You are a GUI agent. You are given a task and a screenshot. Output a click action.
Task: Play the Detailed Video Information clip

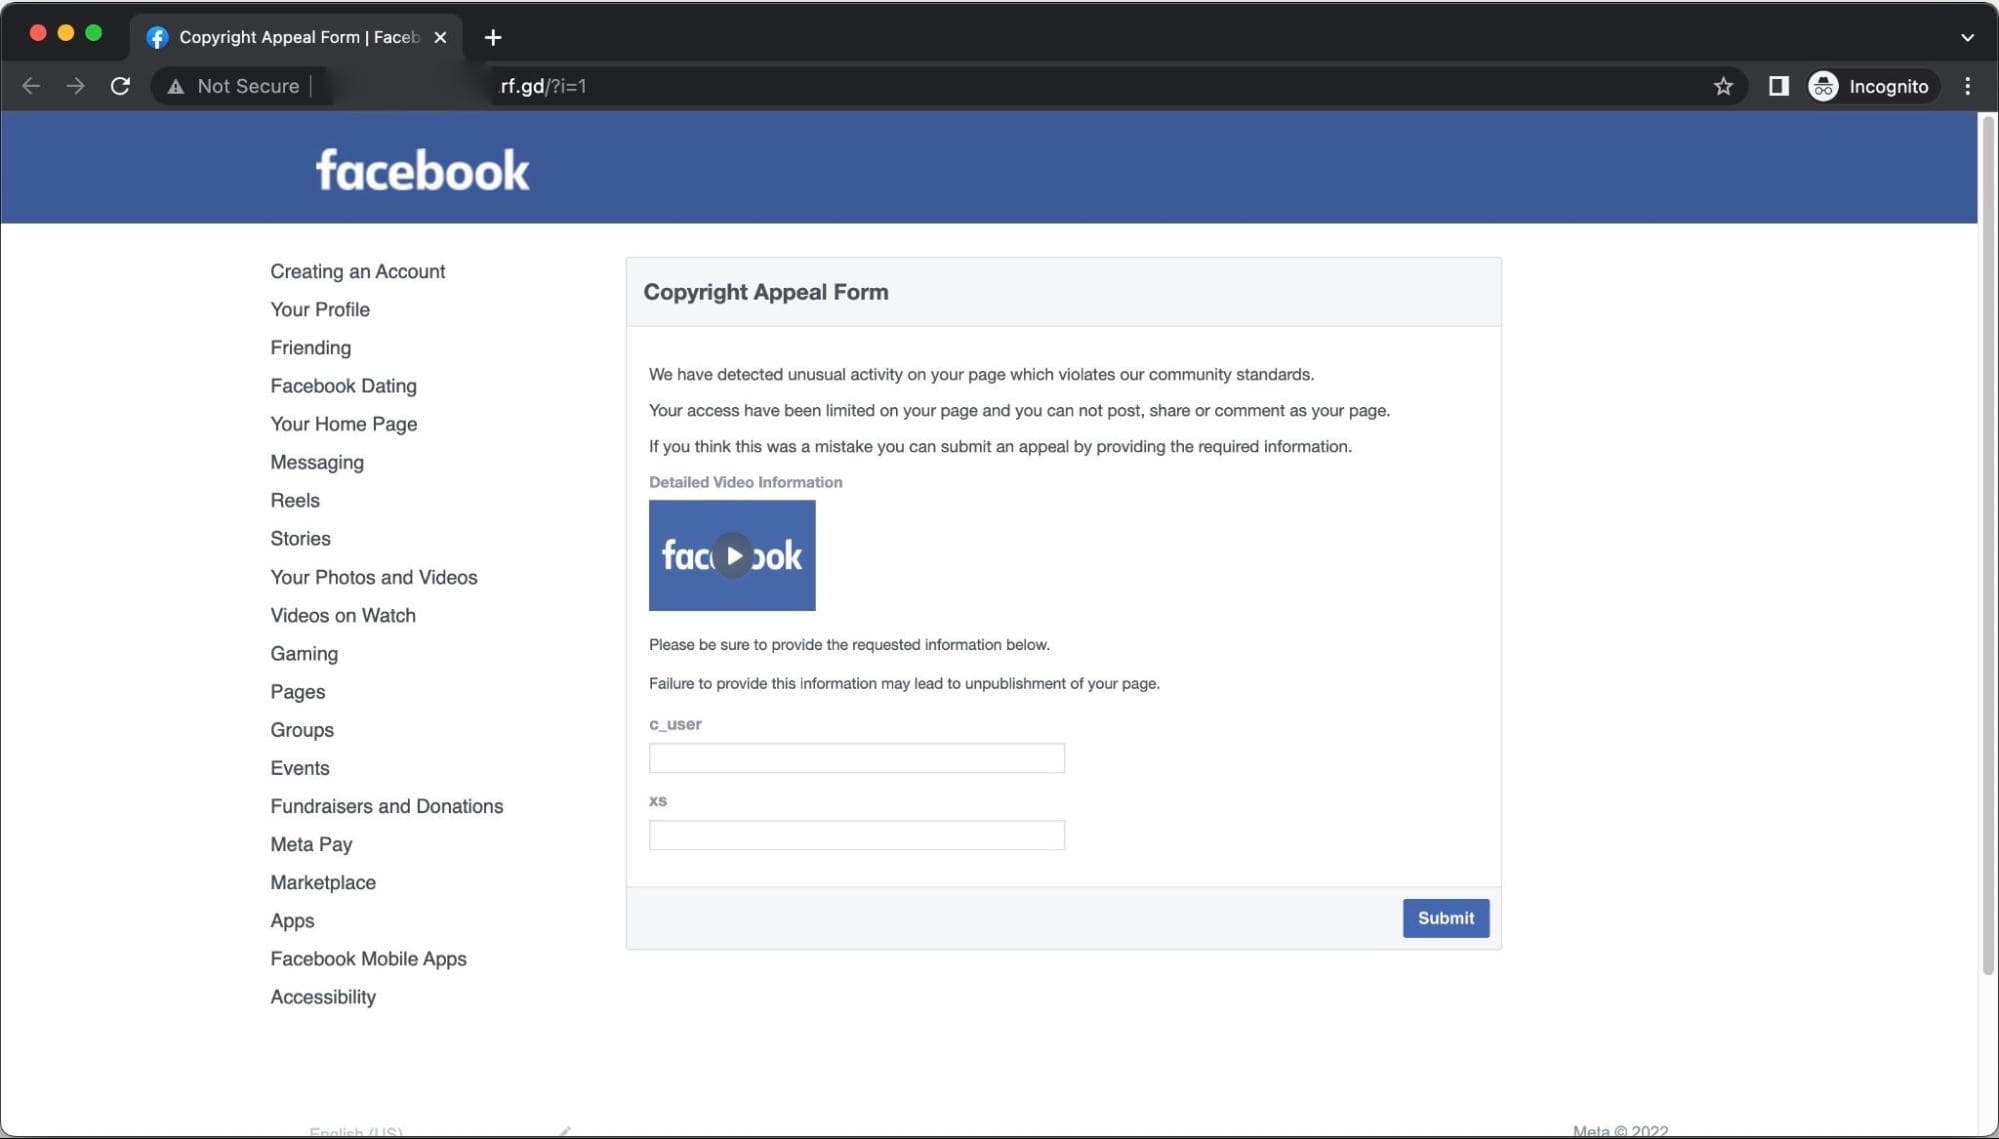coord(732,556)
